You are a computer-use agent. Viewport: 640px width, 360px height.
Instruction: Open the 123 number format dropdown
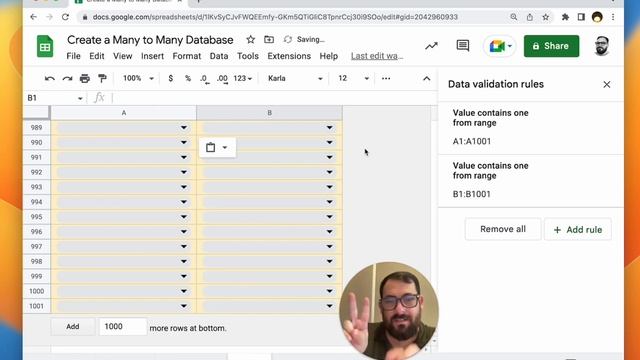pos(242,78)
